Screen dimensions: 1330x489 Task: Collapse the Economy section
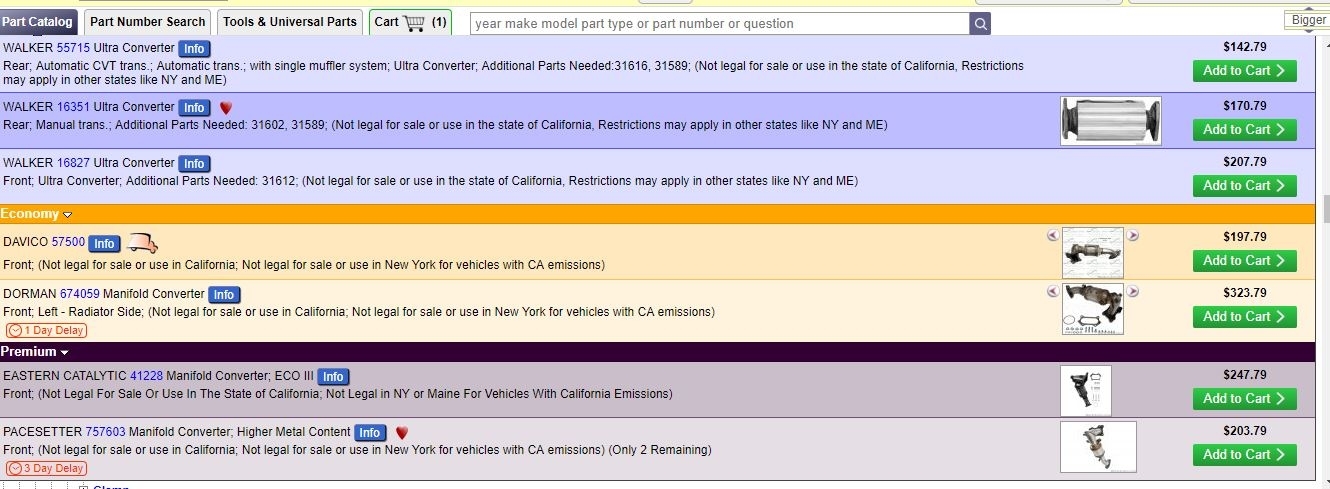pos(68,215)
